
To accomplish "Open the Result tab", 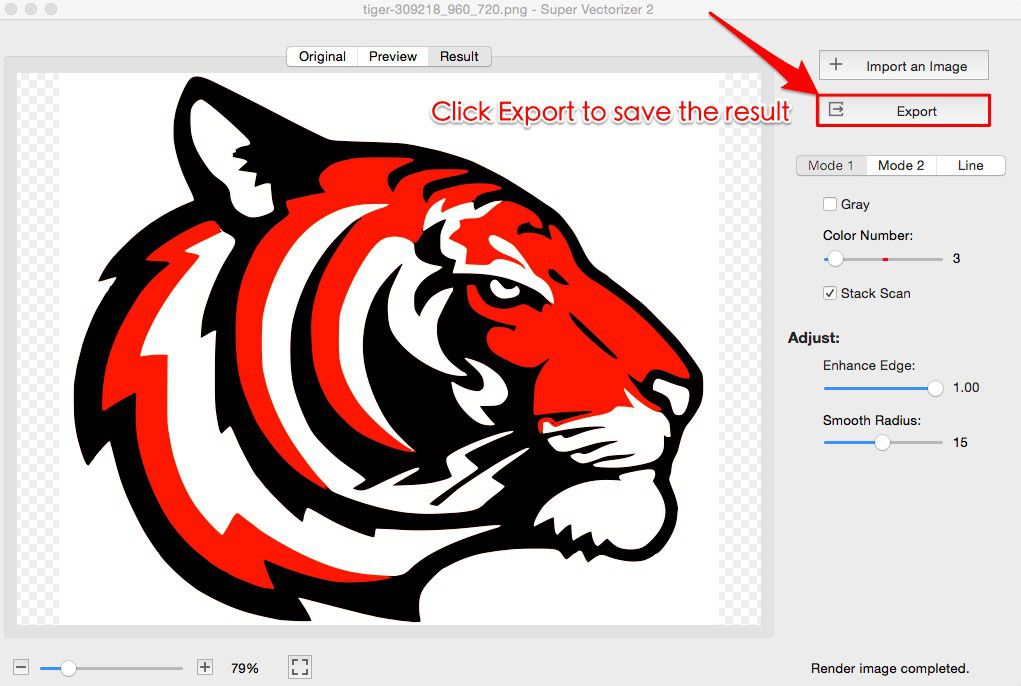I will [x=458, y=56].
